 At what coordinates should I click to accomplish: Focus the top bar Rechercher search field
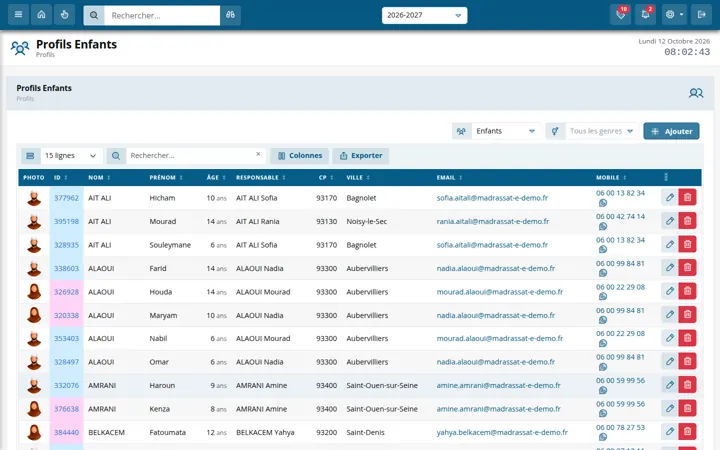click(x=162, y=16)
